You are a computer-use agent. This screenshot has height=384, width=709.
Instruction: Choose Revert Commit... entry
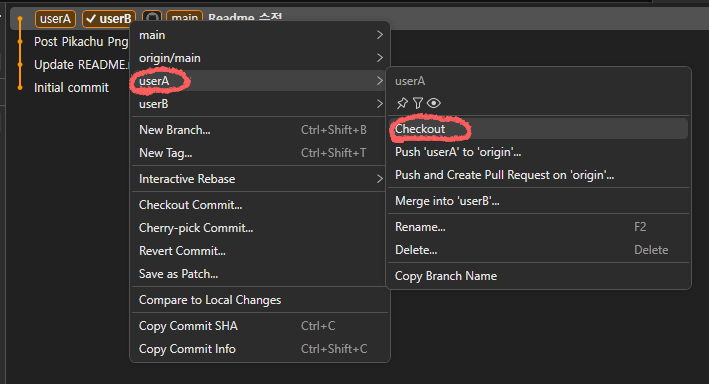pyautogui.click(x=260, y=251)
